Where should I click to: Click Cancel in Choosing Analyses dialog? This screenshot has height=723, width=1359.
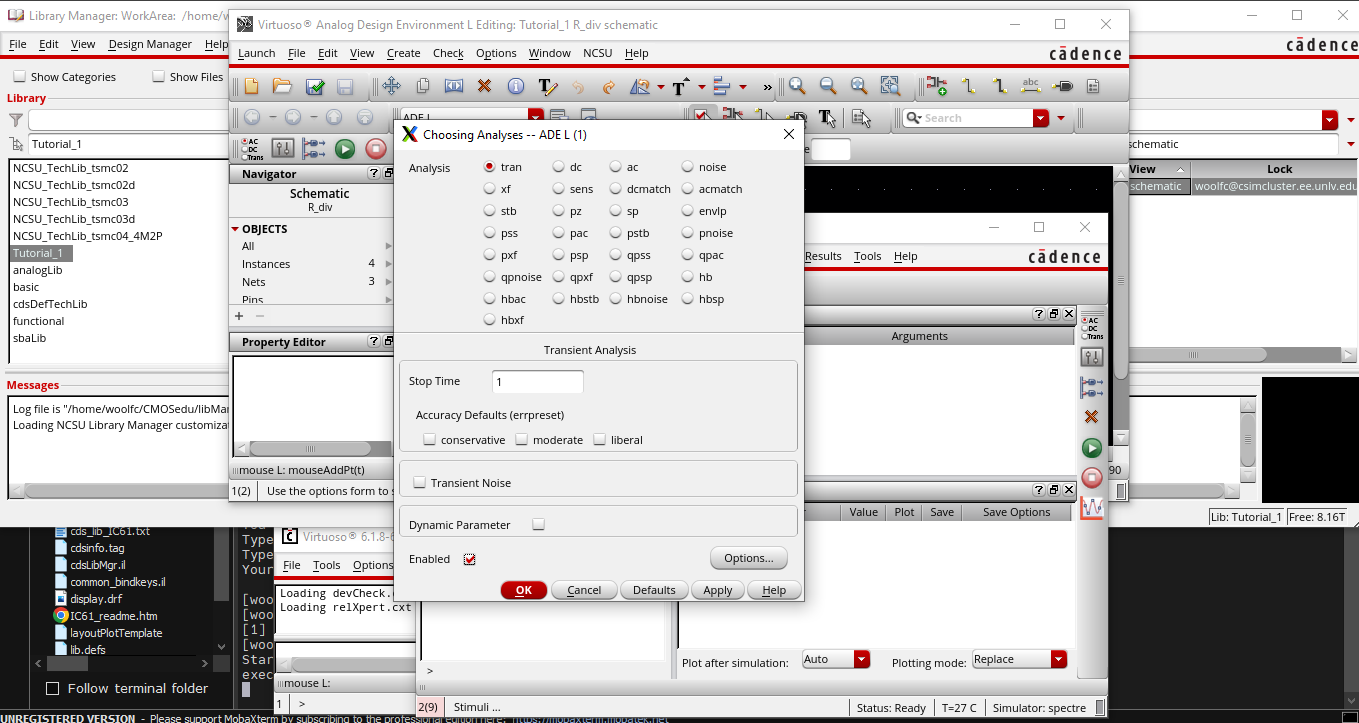point(584,590)
